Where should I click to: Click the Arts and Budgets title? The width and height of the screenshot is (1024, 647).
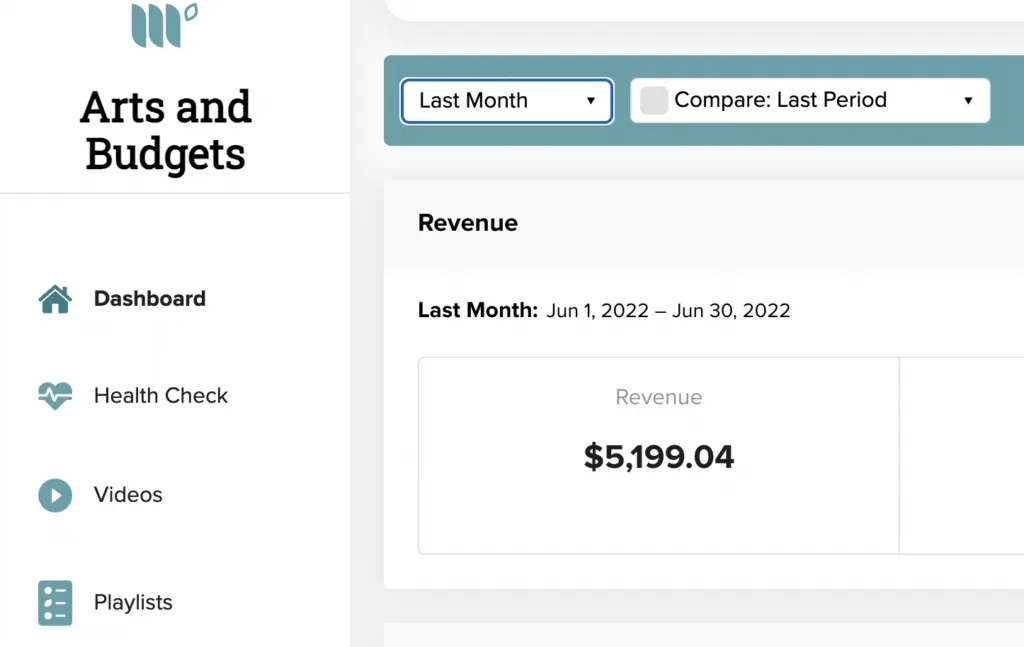tap(166, 131)
